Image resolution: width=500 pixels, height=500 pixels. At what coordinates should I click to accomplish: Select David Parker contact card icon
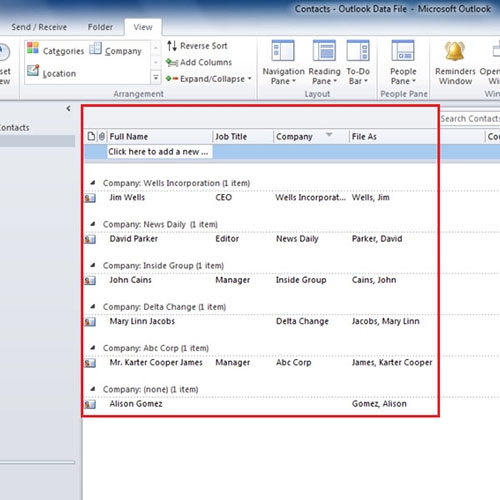click(90, 239)
